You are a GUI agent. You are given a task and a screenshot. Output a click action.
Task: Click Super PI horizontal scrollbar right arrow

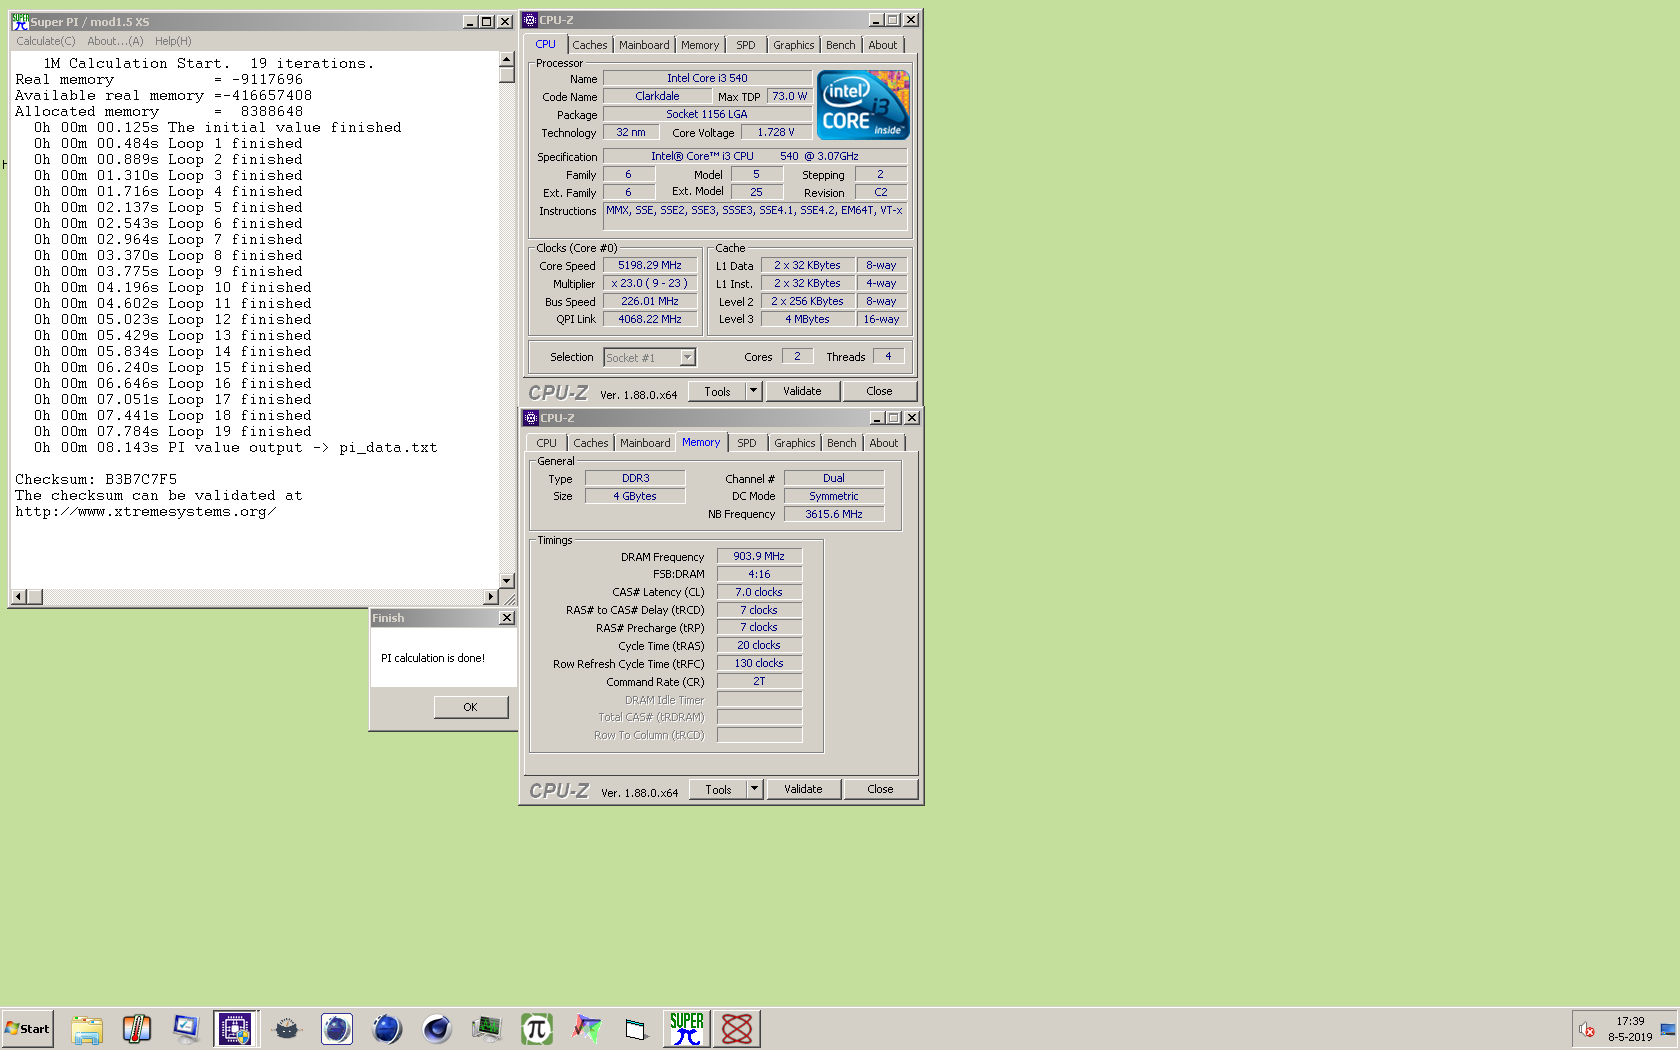pyautogui.click(x=491, y=597)
